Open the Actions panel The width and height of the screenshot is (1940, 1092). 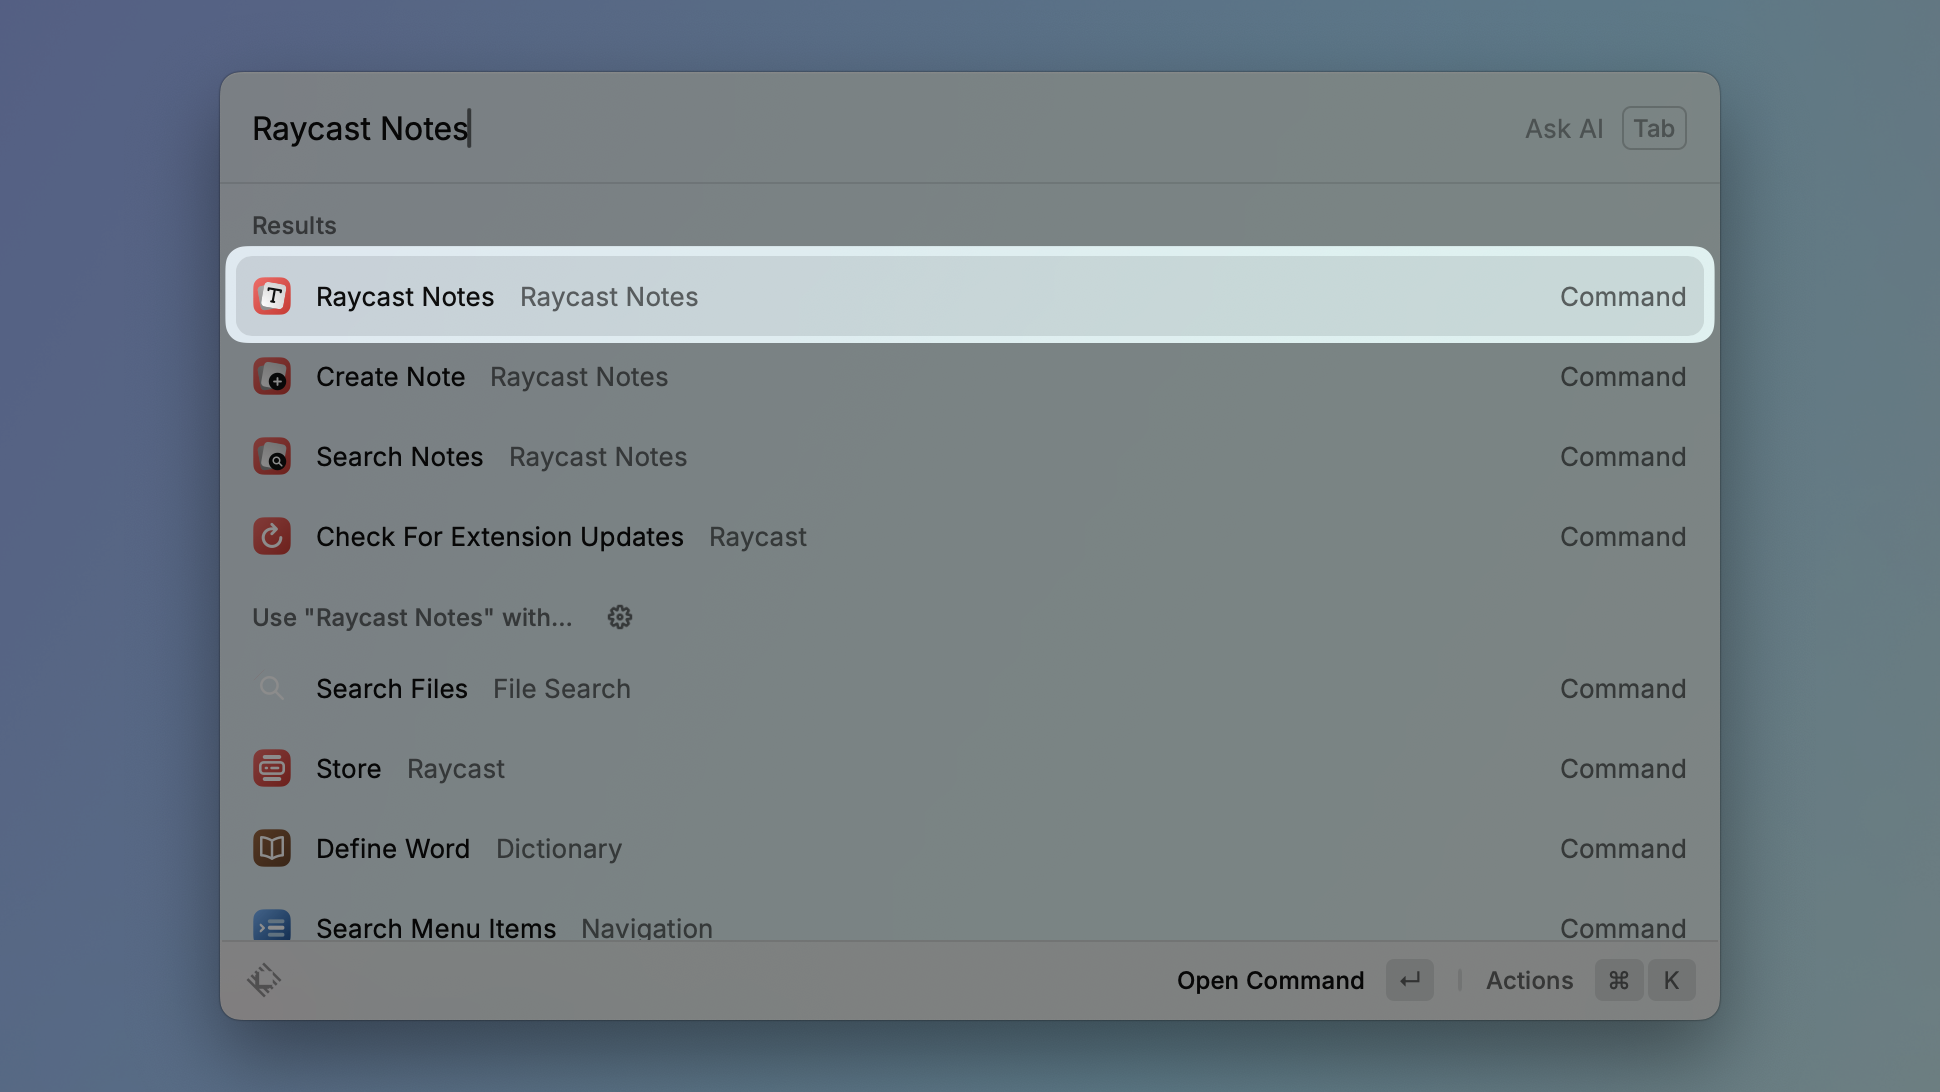click(1529, 980)
